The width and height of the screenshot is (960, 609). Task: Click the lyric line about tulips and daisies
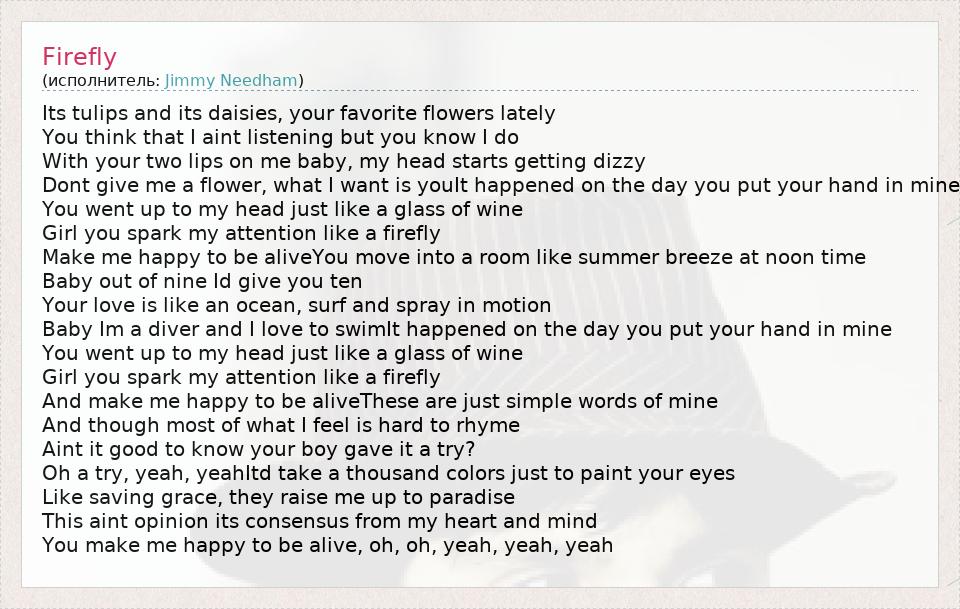[298, 113]
